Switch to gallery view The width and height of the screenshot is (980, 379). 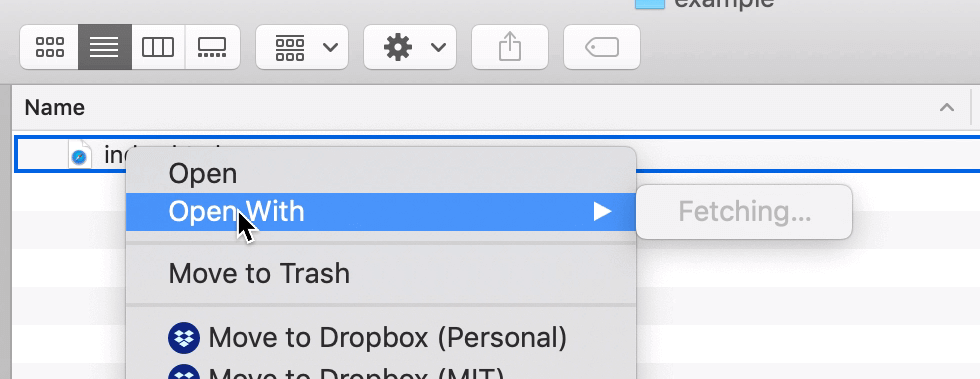[x=212, y=47]
